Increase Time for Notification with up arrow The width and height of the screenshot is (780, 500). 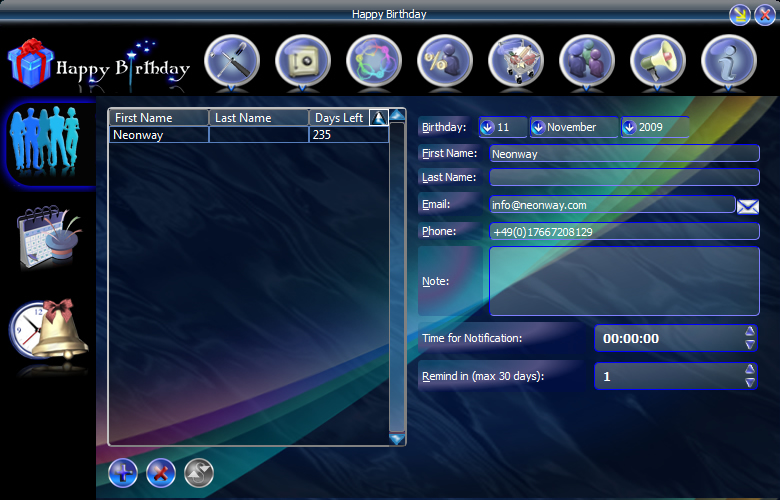(x=750, y=331)
